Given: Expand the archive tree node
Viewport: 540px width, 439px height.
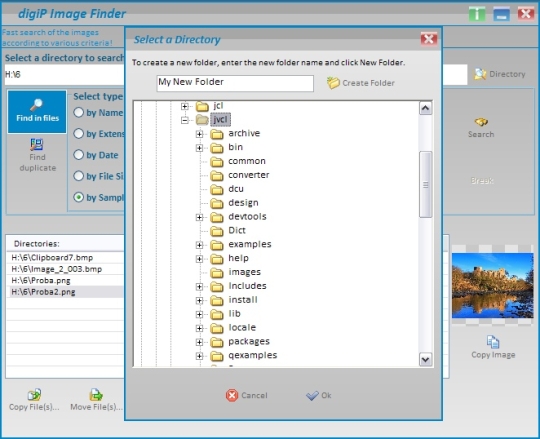Looking at the screenshot, I should point(199,134).
